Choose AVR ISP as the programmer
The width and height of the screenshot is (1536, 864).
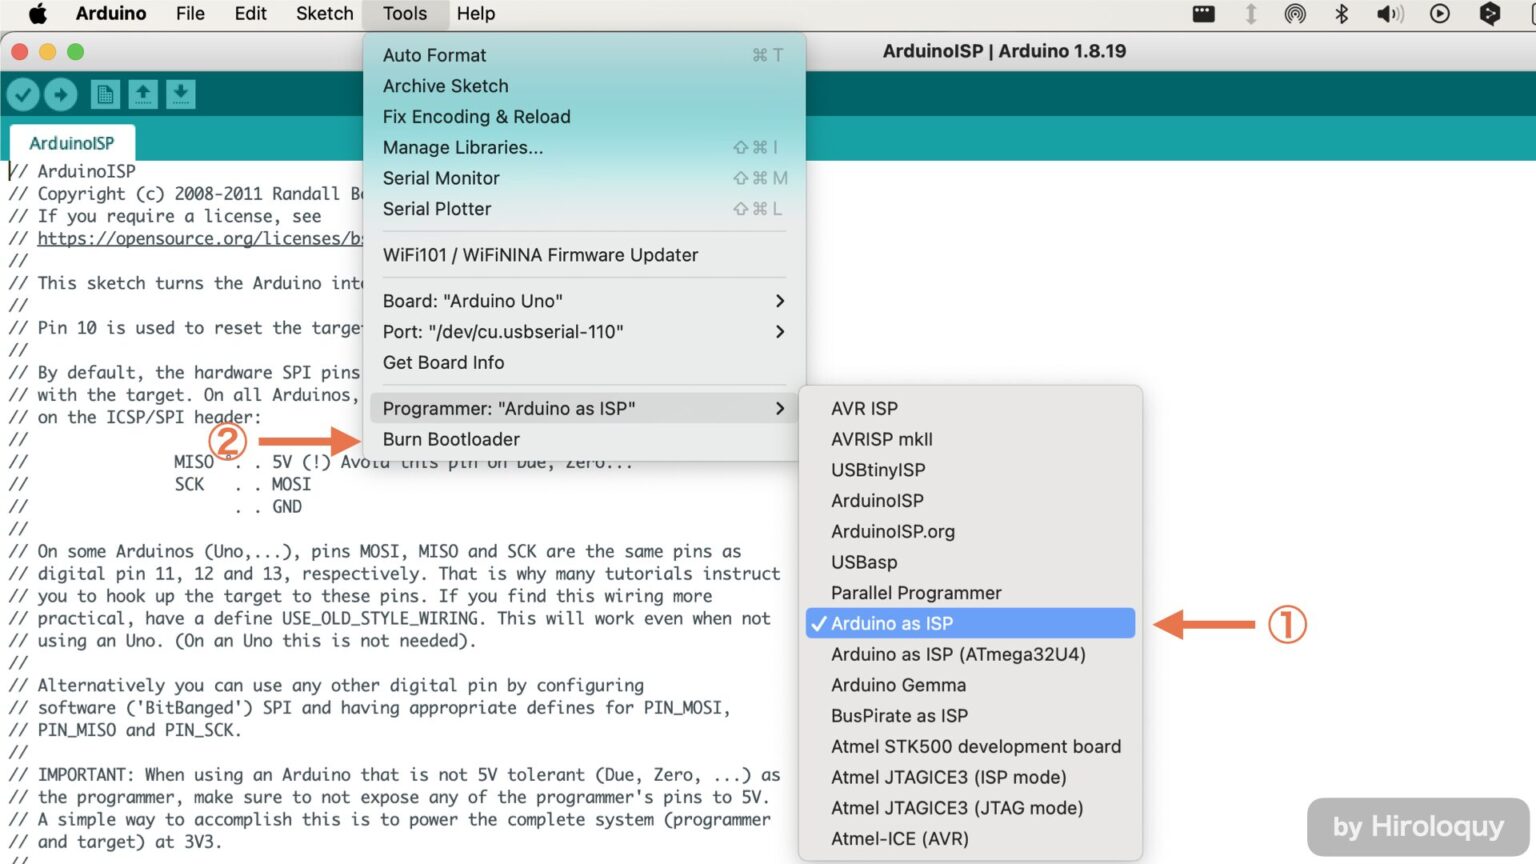pyautogui.click(x=970, y=408)
